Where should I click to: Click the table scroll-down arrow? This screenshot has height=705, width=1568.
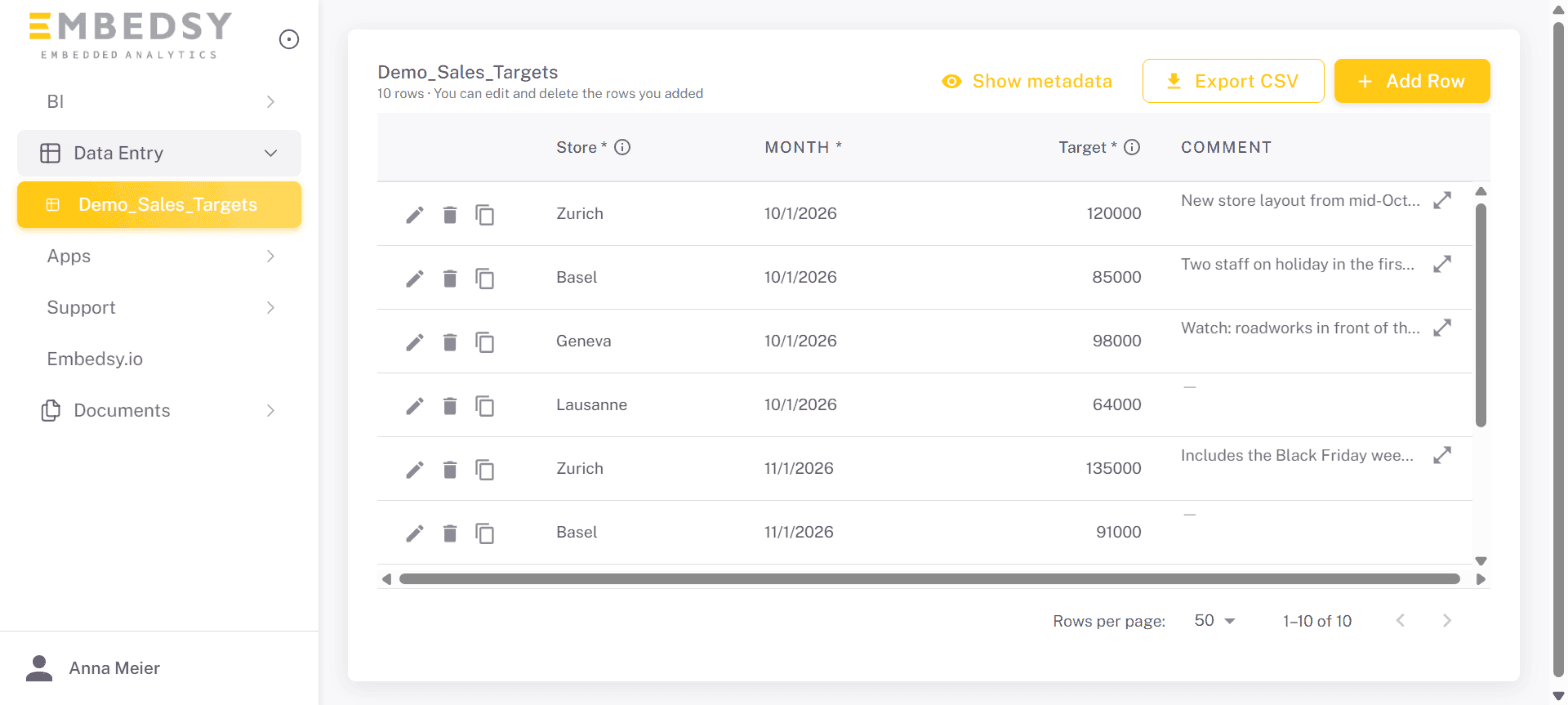tap(1481, 561)
